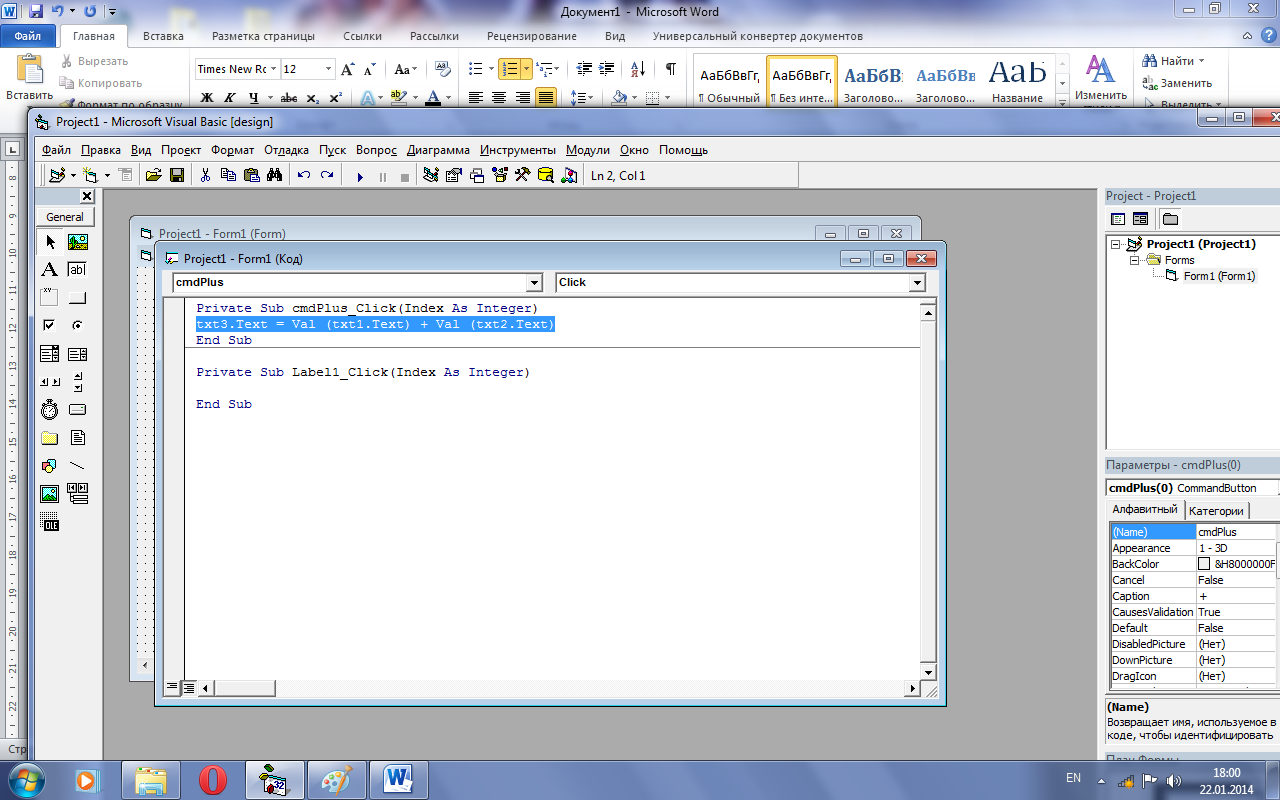This screenshot has height=800, width=1280.
Task: Cut selection with scissors icon in VB toolbar
Action: (205, 176)
